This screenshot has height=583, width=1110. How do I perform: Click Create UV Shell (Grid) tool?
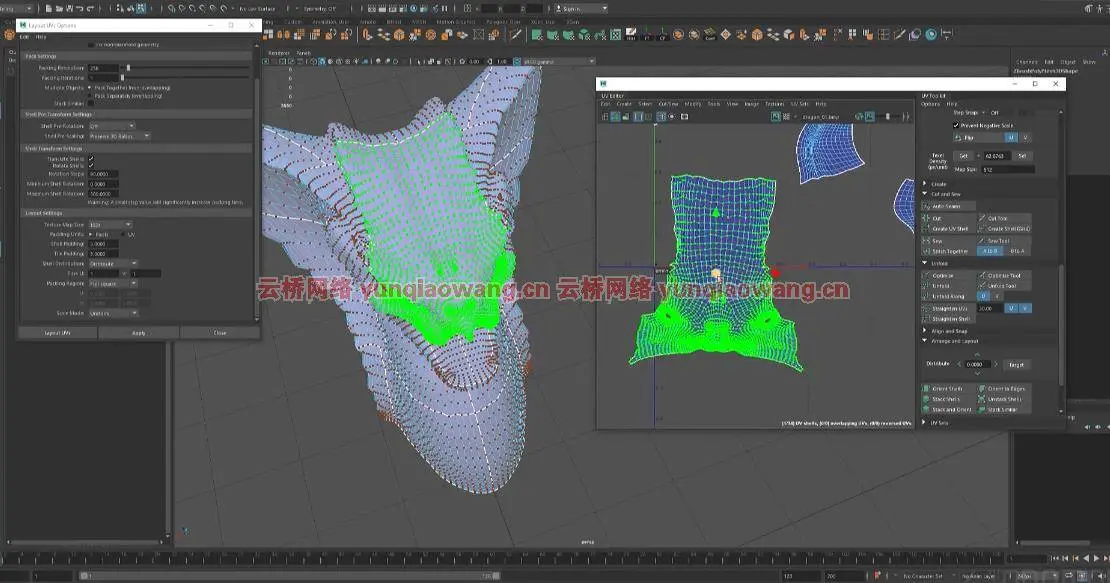pos(1004,229)
